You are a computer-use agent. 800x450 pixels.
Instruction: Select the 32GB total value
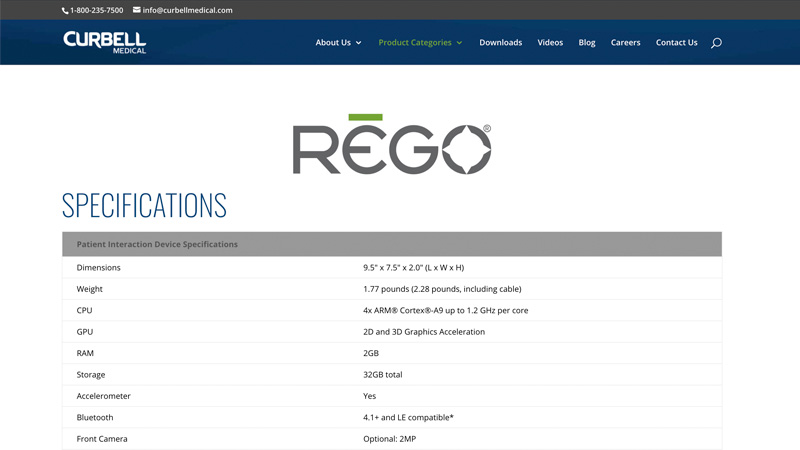[383, 374]
